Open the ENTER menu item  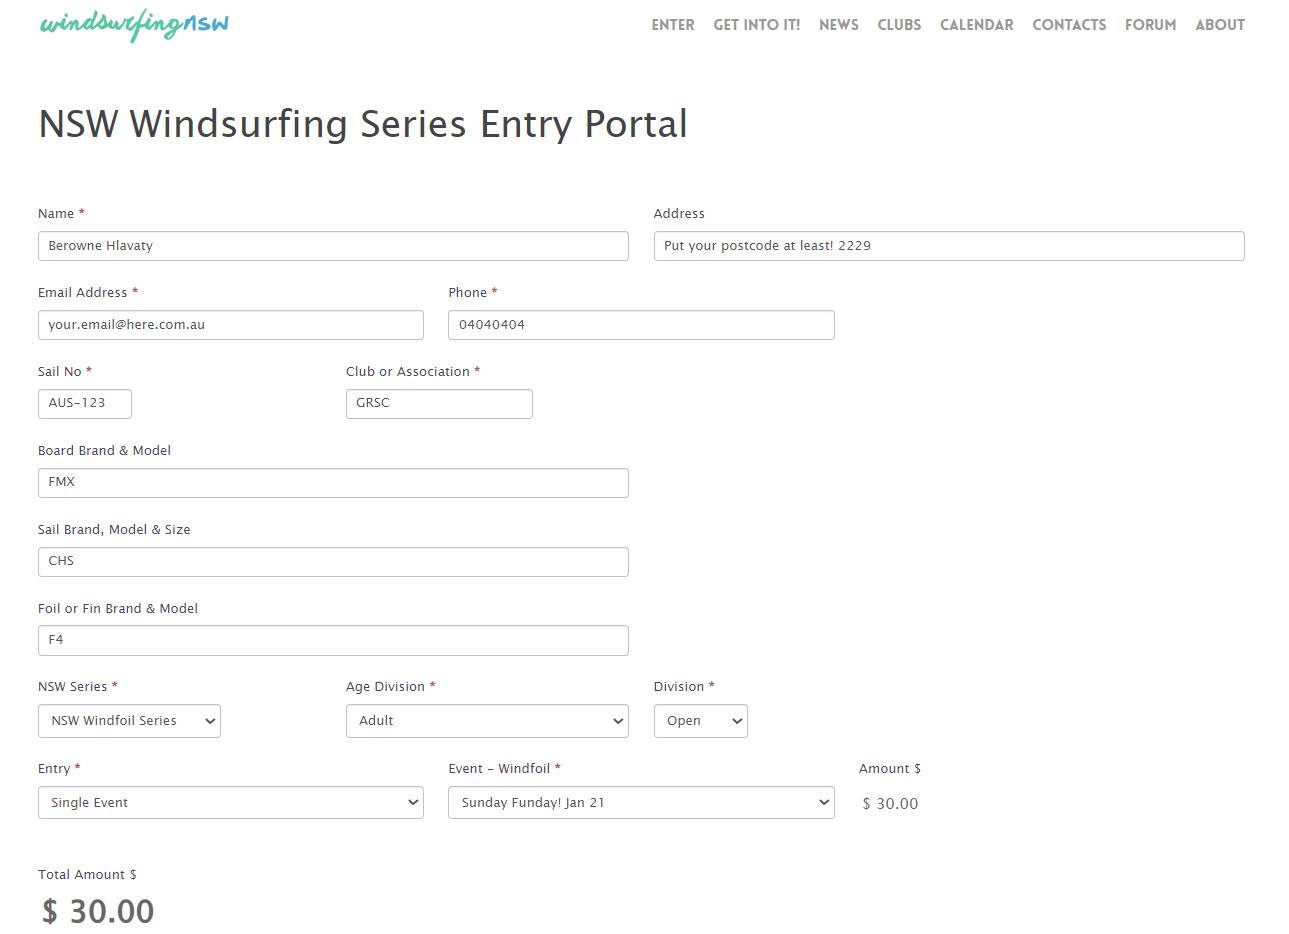point(672,25)
